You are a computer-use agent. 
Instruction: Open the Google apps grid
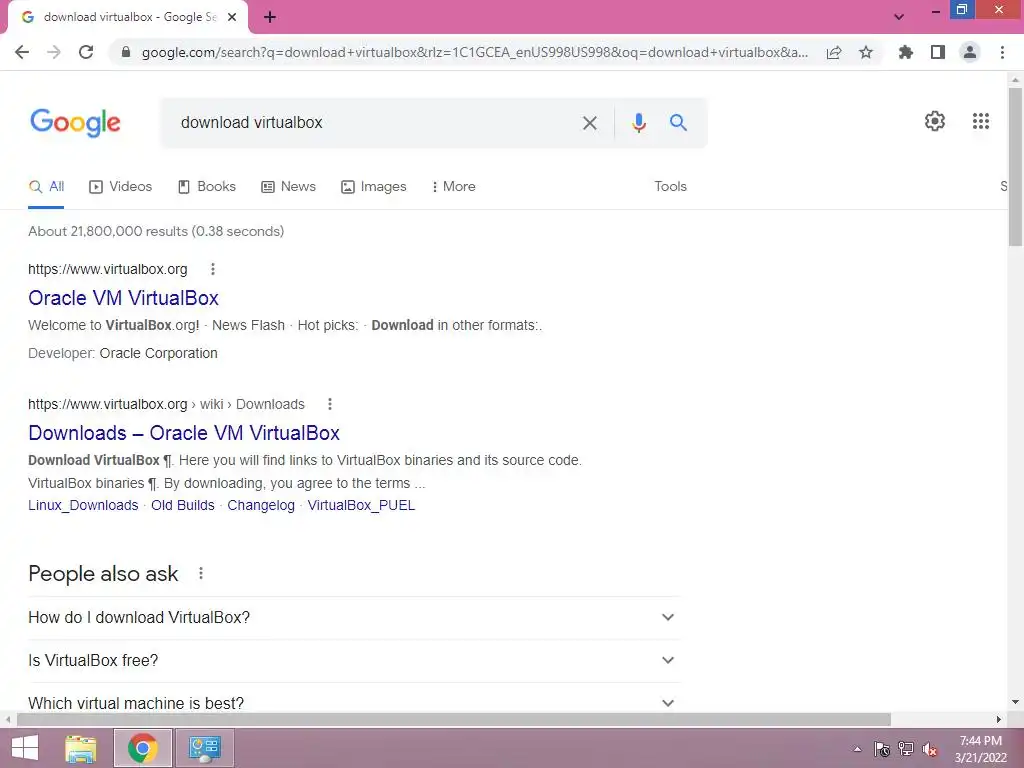[x=981, y=121]
